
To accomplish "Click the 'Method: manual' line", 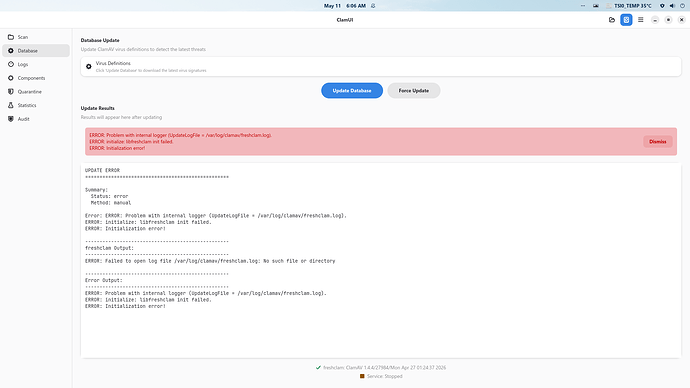I will 111,203.
